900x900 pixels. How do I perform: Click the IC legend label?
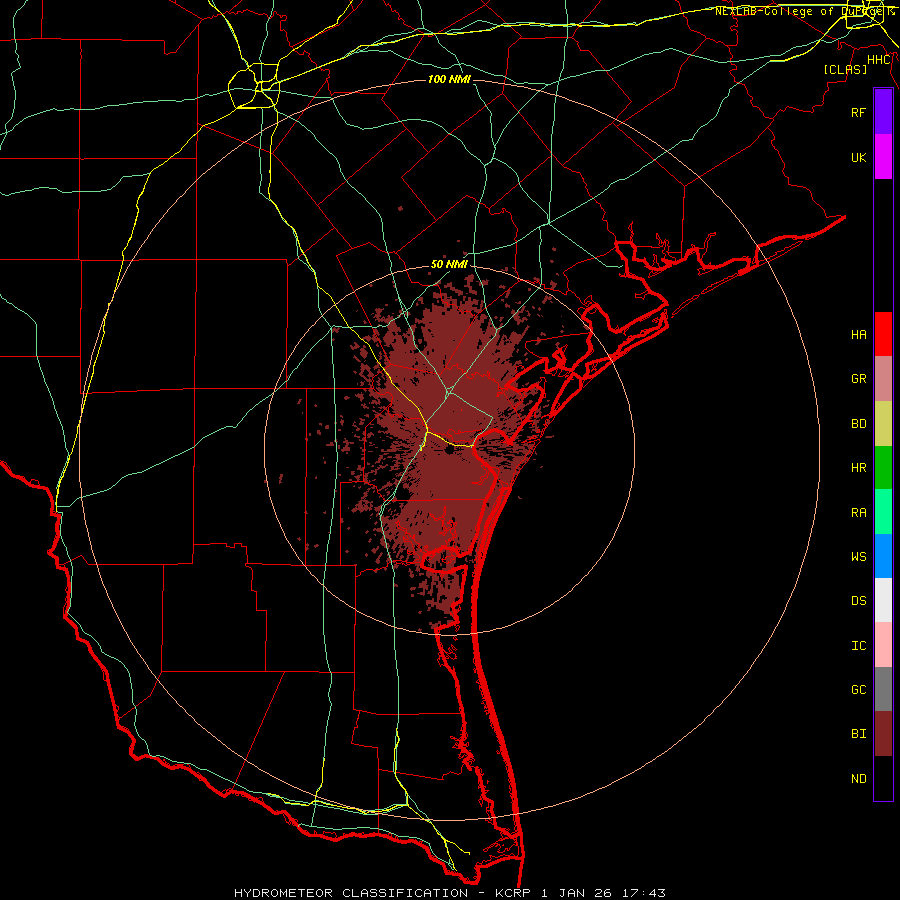(x=858, y=646)
